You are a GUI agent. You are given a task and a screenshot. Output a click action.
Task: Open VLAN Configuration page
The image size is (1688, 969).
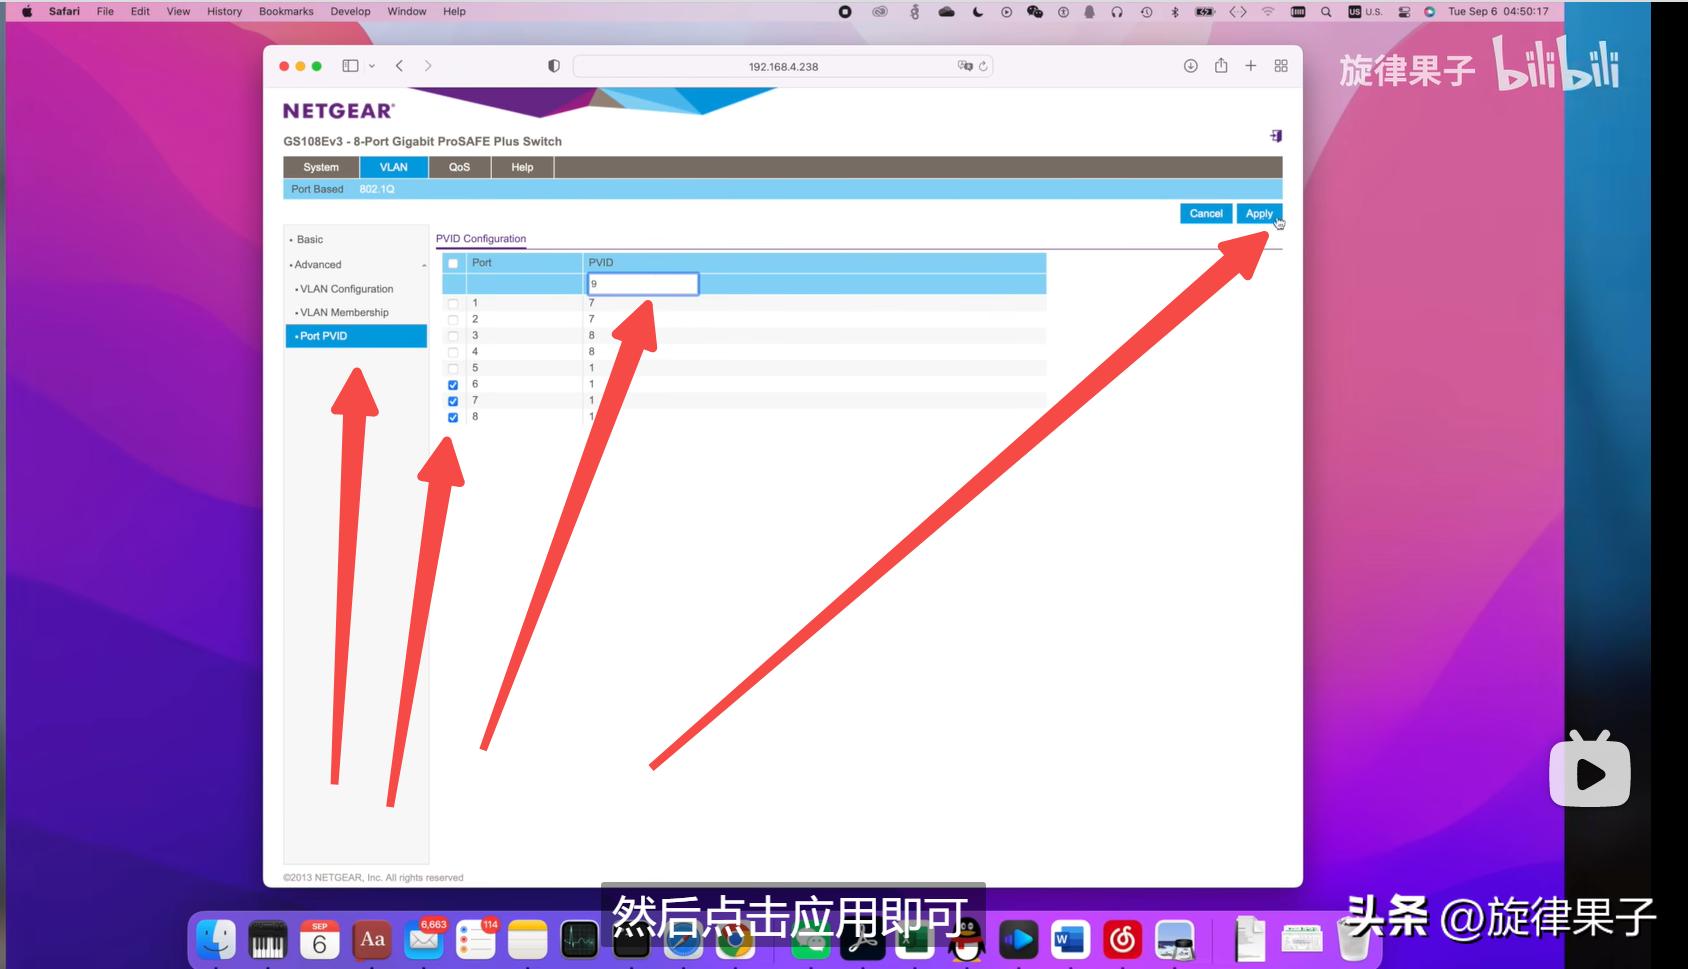346,289
